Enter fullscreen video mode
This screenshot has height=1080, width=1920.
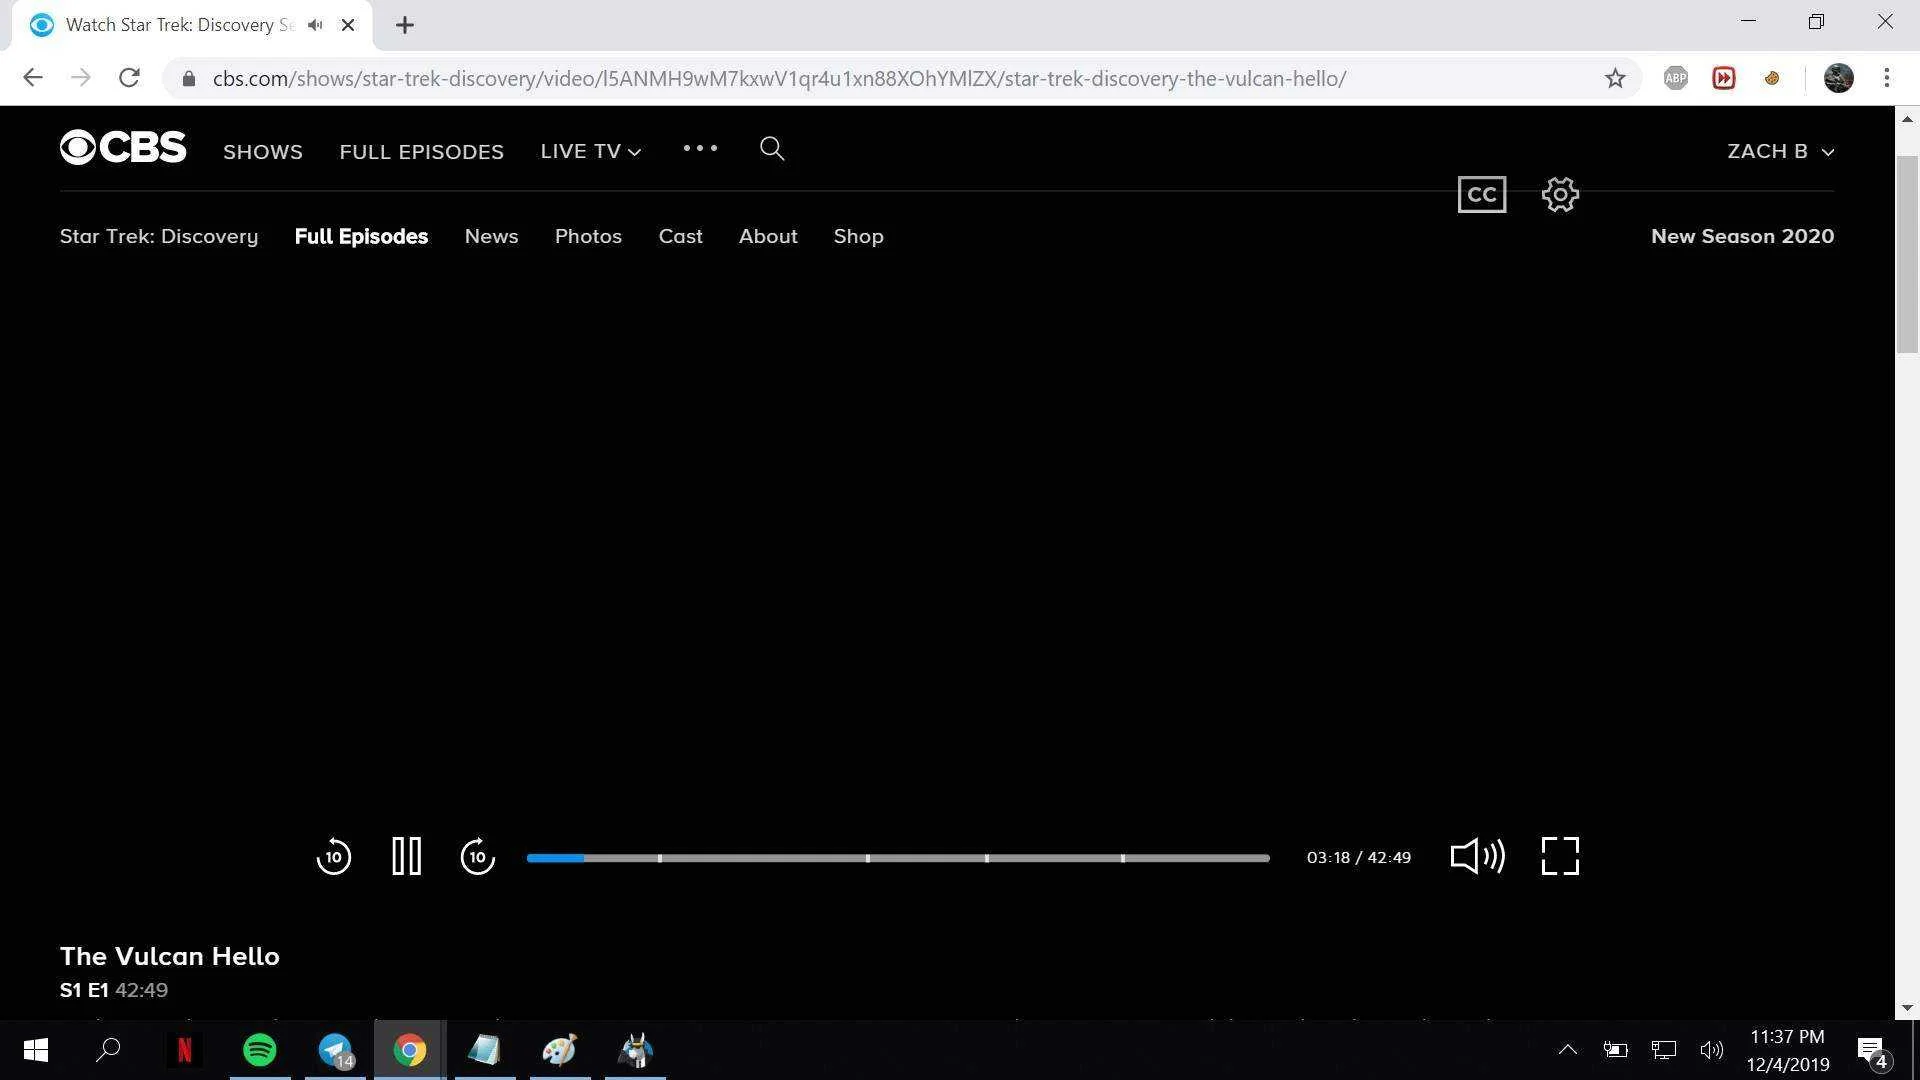click(1560, 856)
